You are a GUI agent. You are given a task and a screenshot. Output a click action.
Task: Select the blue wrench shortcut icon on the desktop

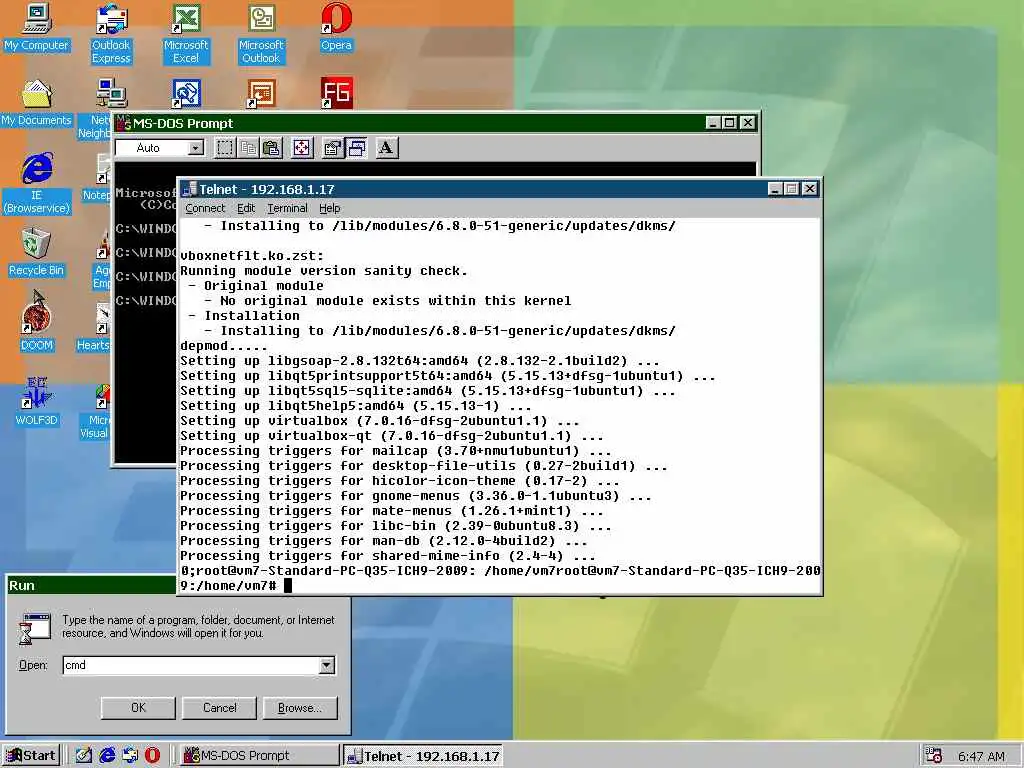[186, 93]
